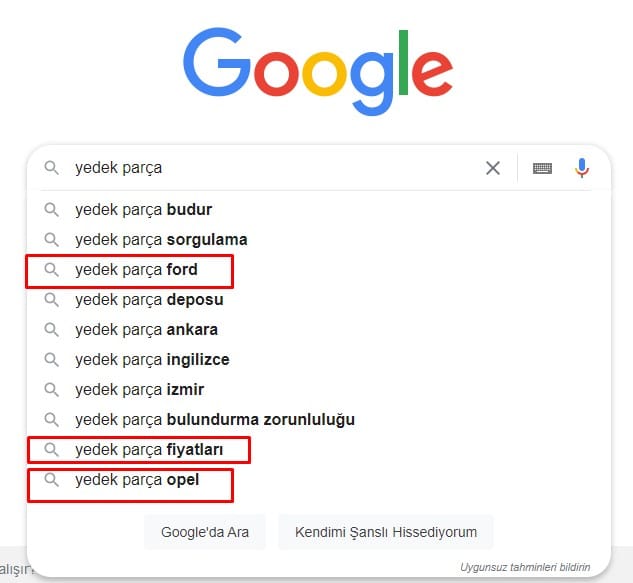Click the magnifier icon in search box
Viewport: 633px width, 583px height.
click(x=52, y=168)
